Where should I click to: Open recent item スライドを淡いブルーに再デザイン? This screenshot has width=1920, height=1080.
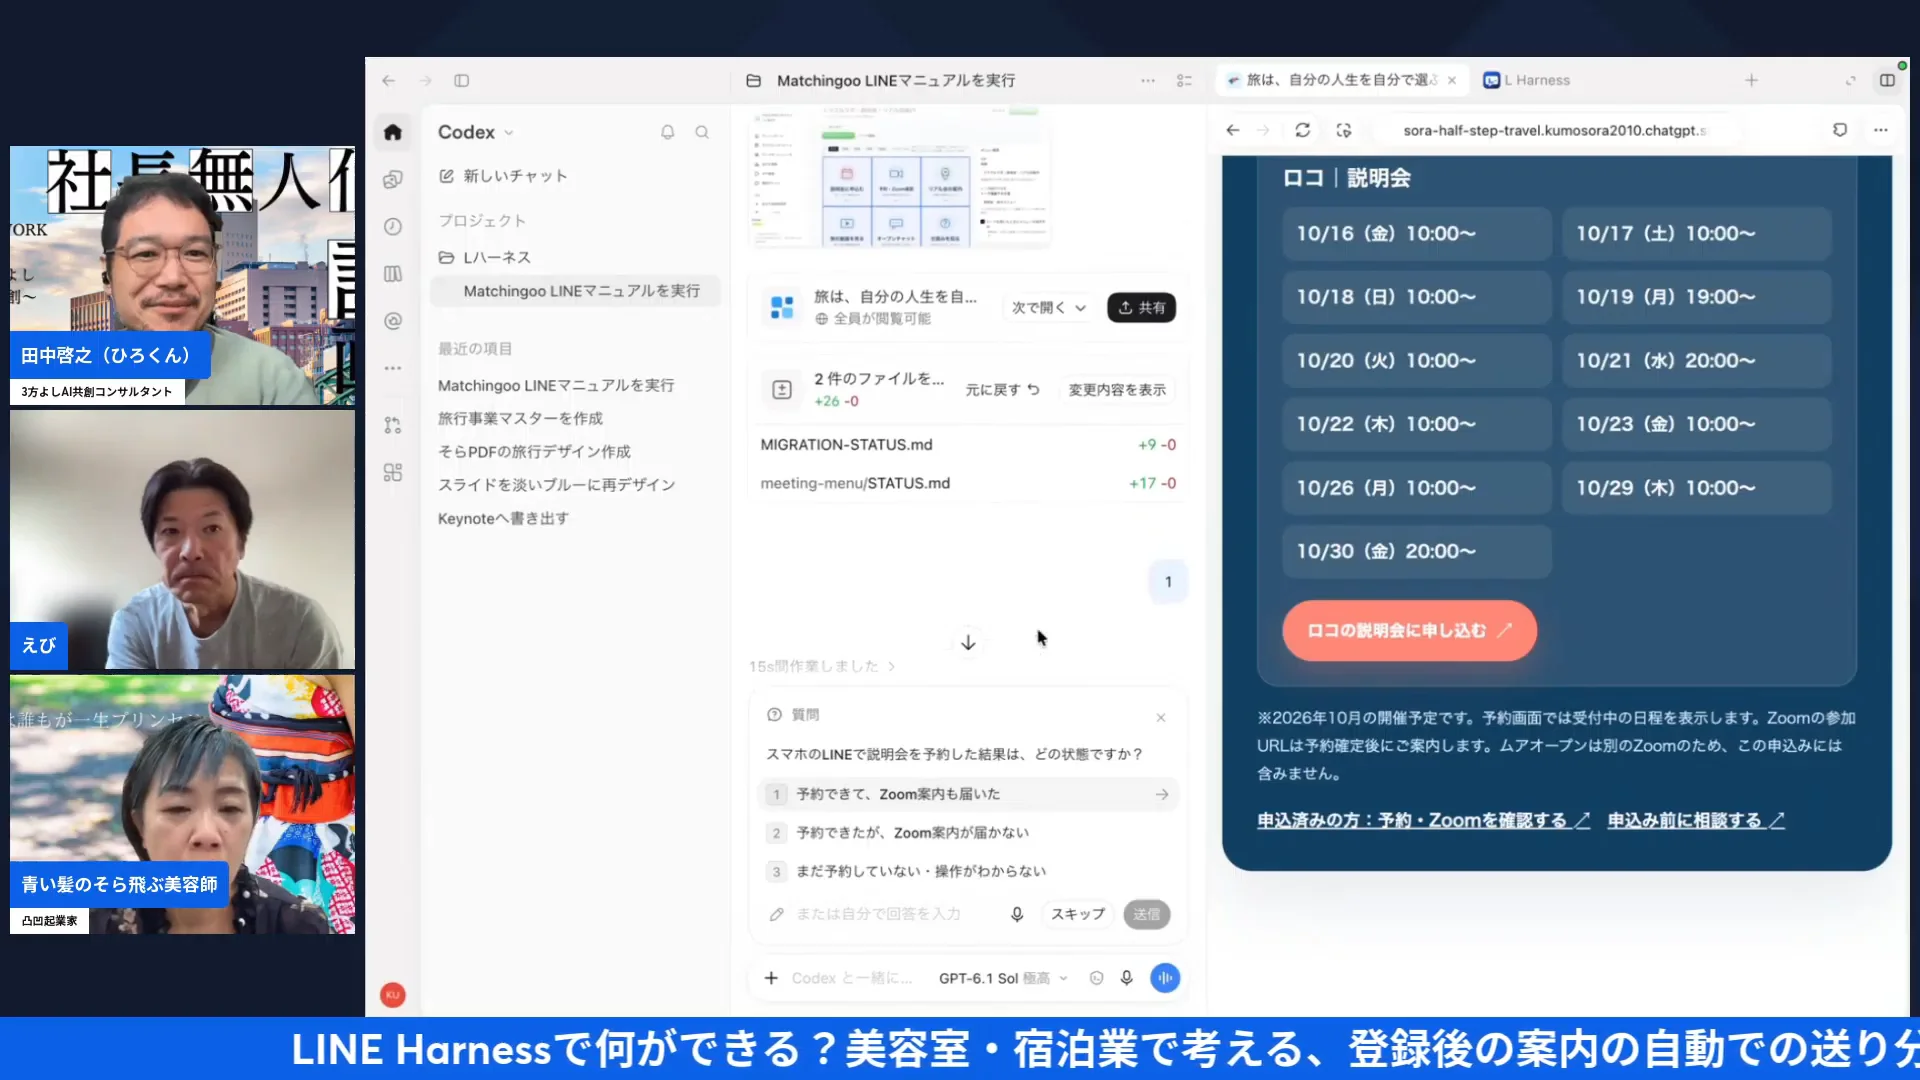tap(556, 485)
